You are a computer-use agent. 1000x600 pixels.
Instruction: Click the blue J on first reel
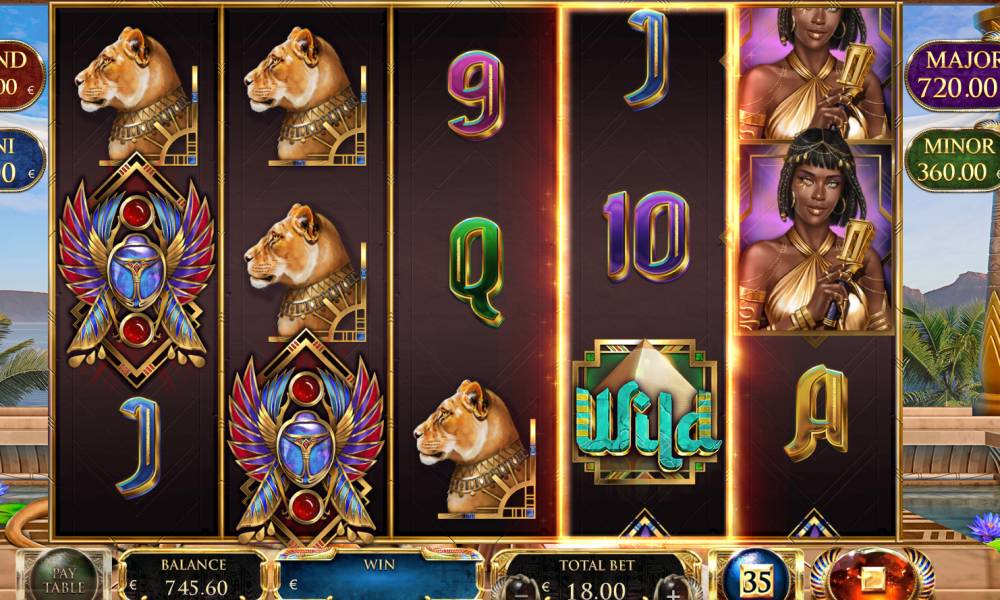click(138, 446)
